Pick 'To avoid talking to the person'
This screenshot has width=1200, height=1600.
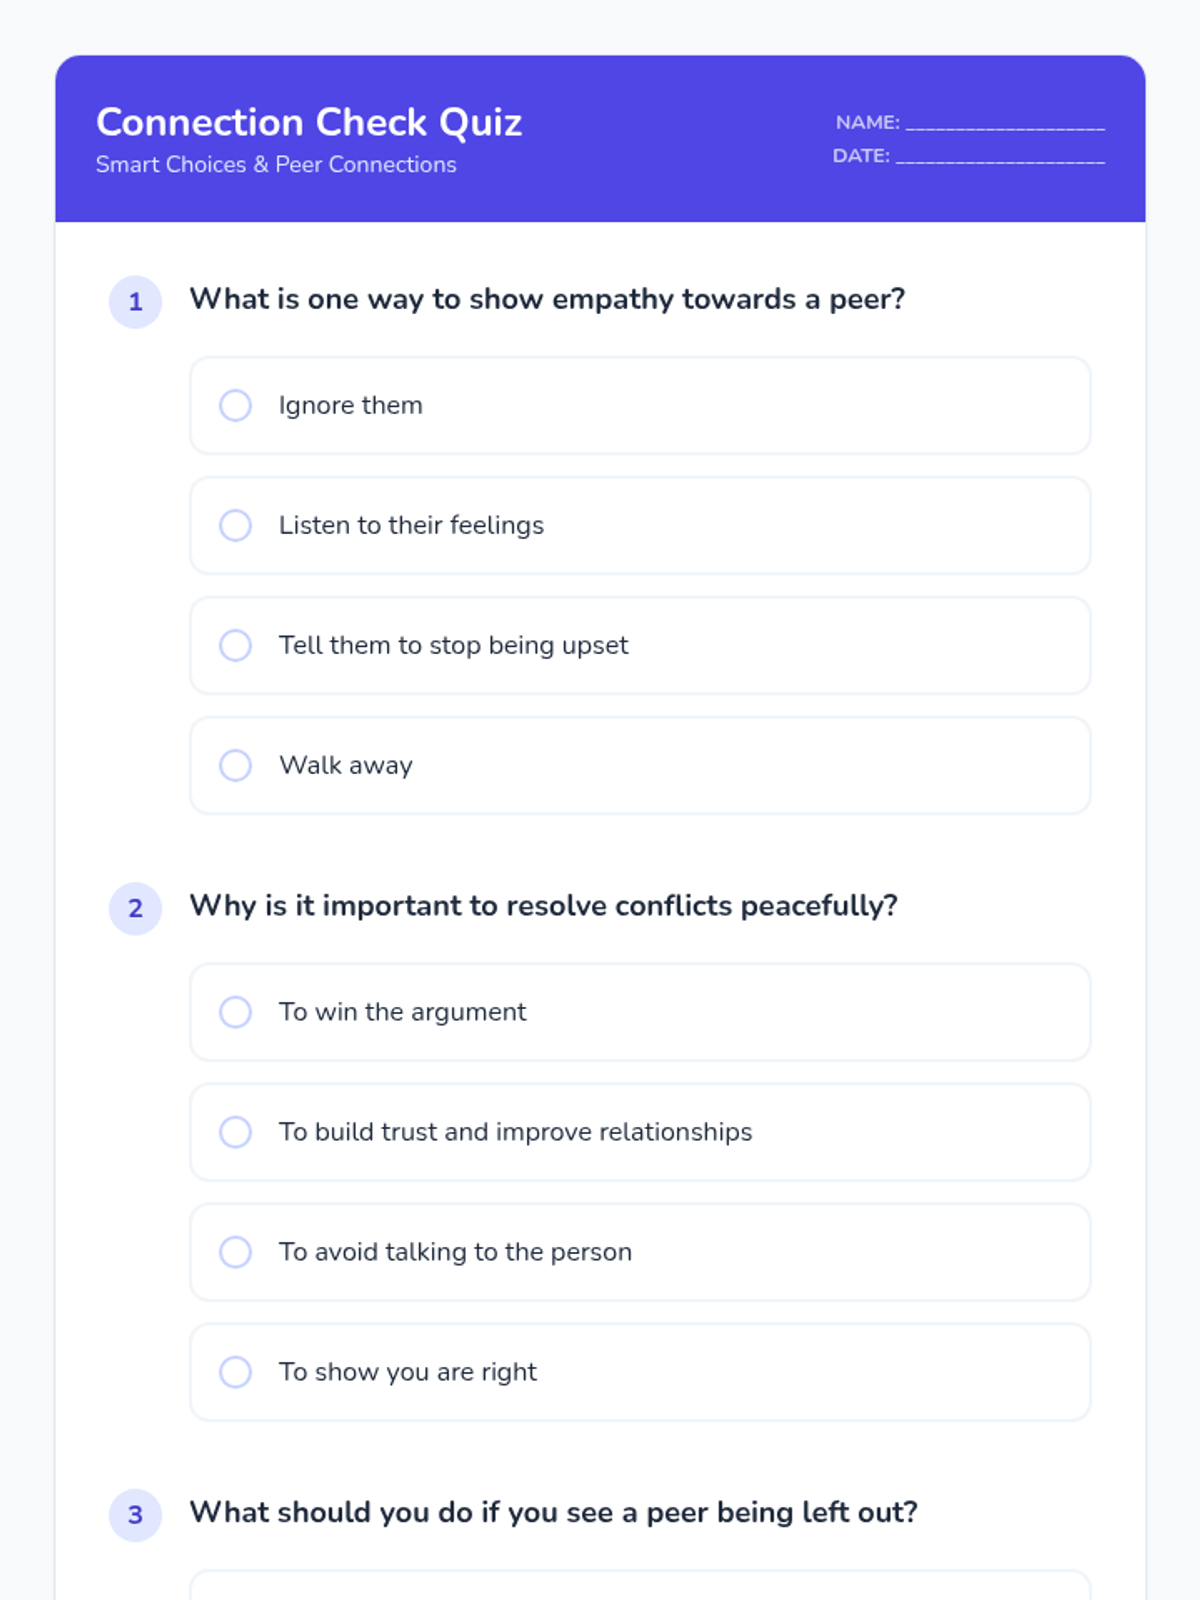(x=236, y=1252)
